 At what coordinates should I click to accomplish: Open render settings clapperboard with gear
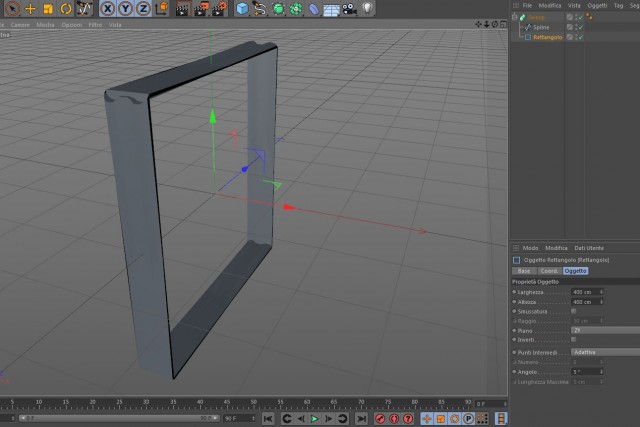220,9
